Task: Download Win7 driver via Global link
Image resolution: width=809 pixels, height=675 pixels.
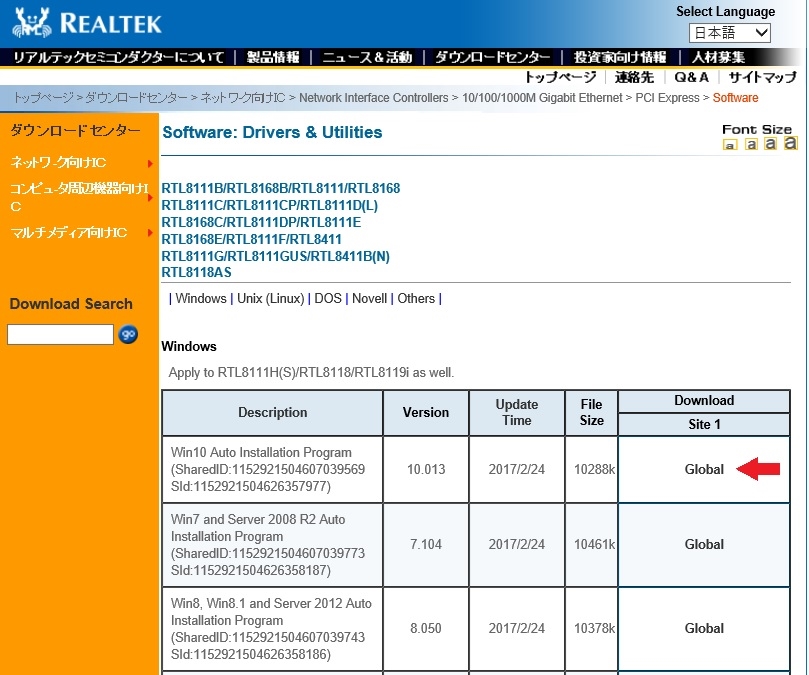Action: 704,544
